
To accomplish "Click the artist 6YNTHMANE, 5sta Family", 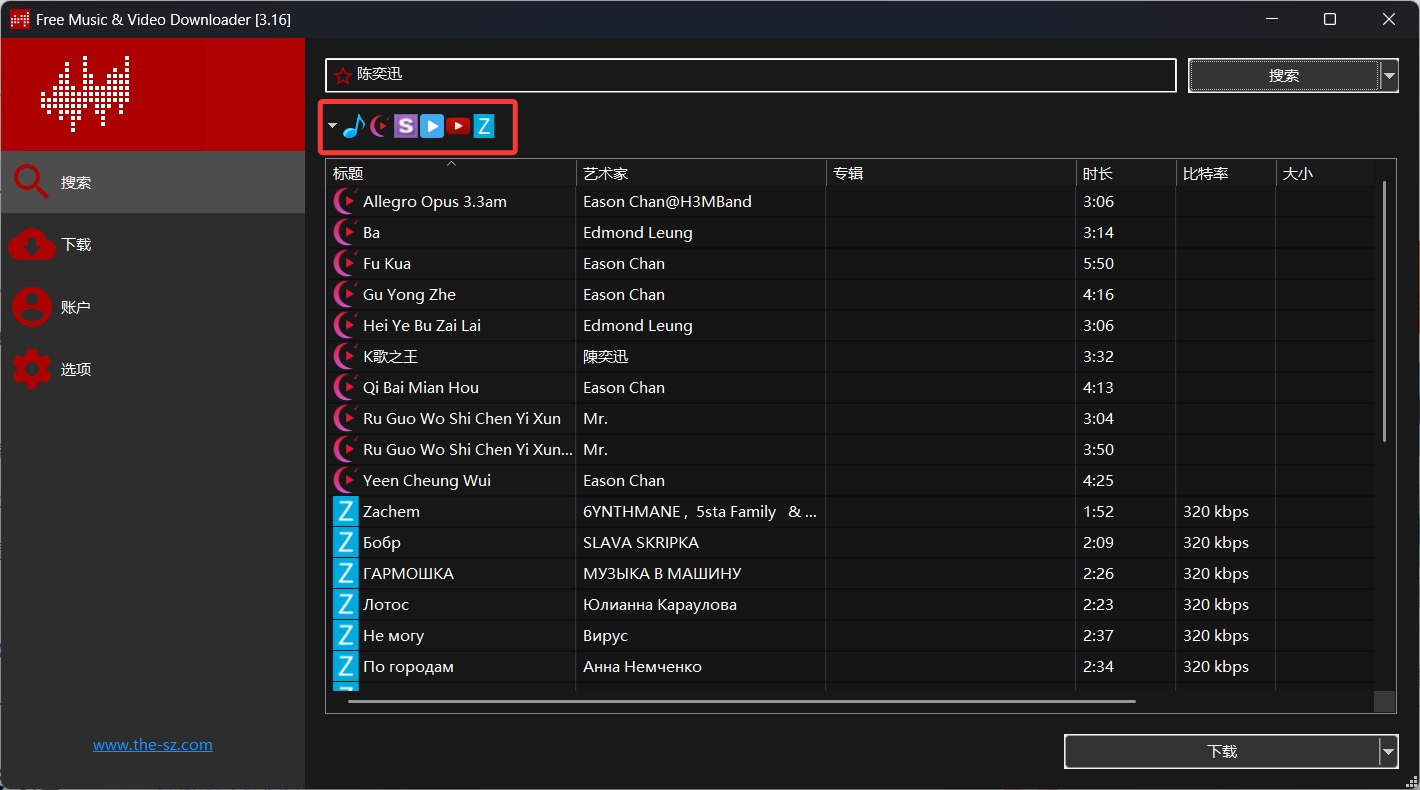I will click(700, 512).
